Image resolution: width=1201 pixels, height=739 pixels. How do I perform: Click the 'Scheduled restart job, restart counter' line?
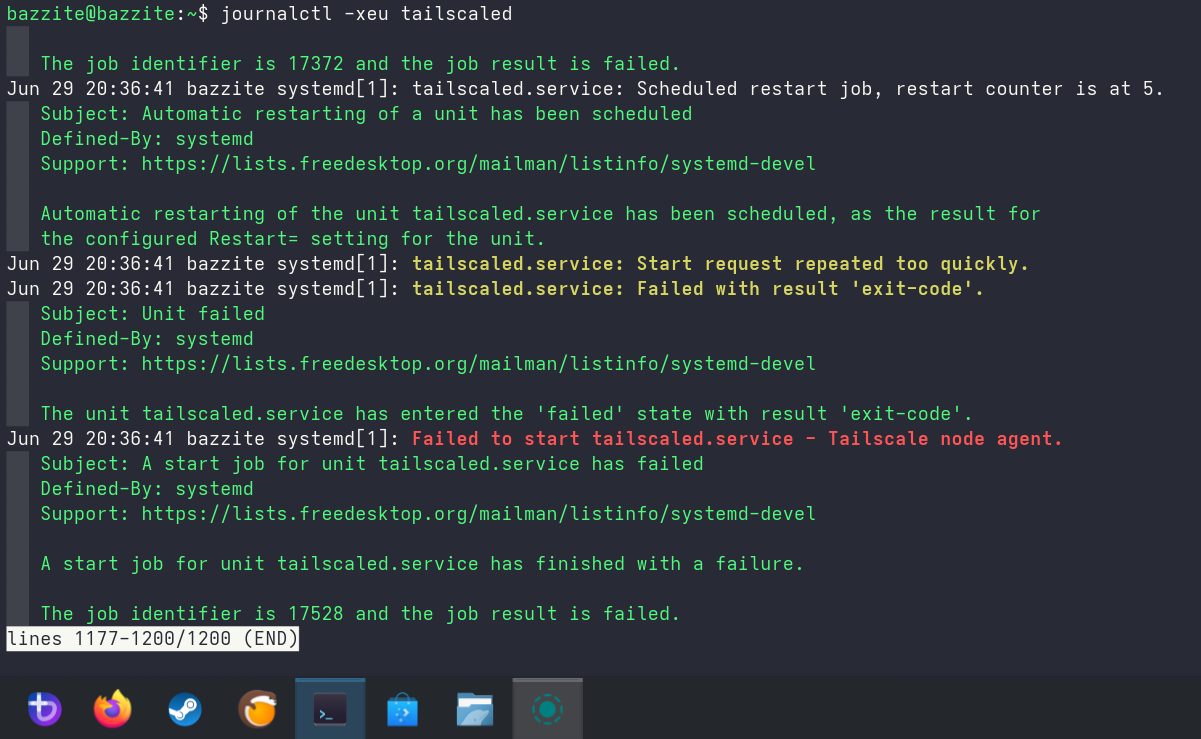[x=585, y=88]
